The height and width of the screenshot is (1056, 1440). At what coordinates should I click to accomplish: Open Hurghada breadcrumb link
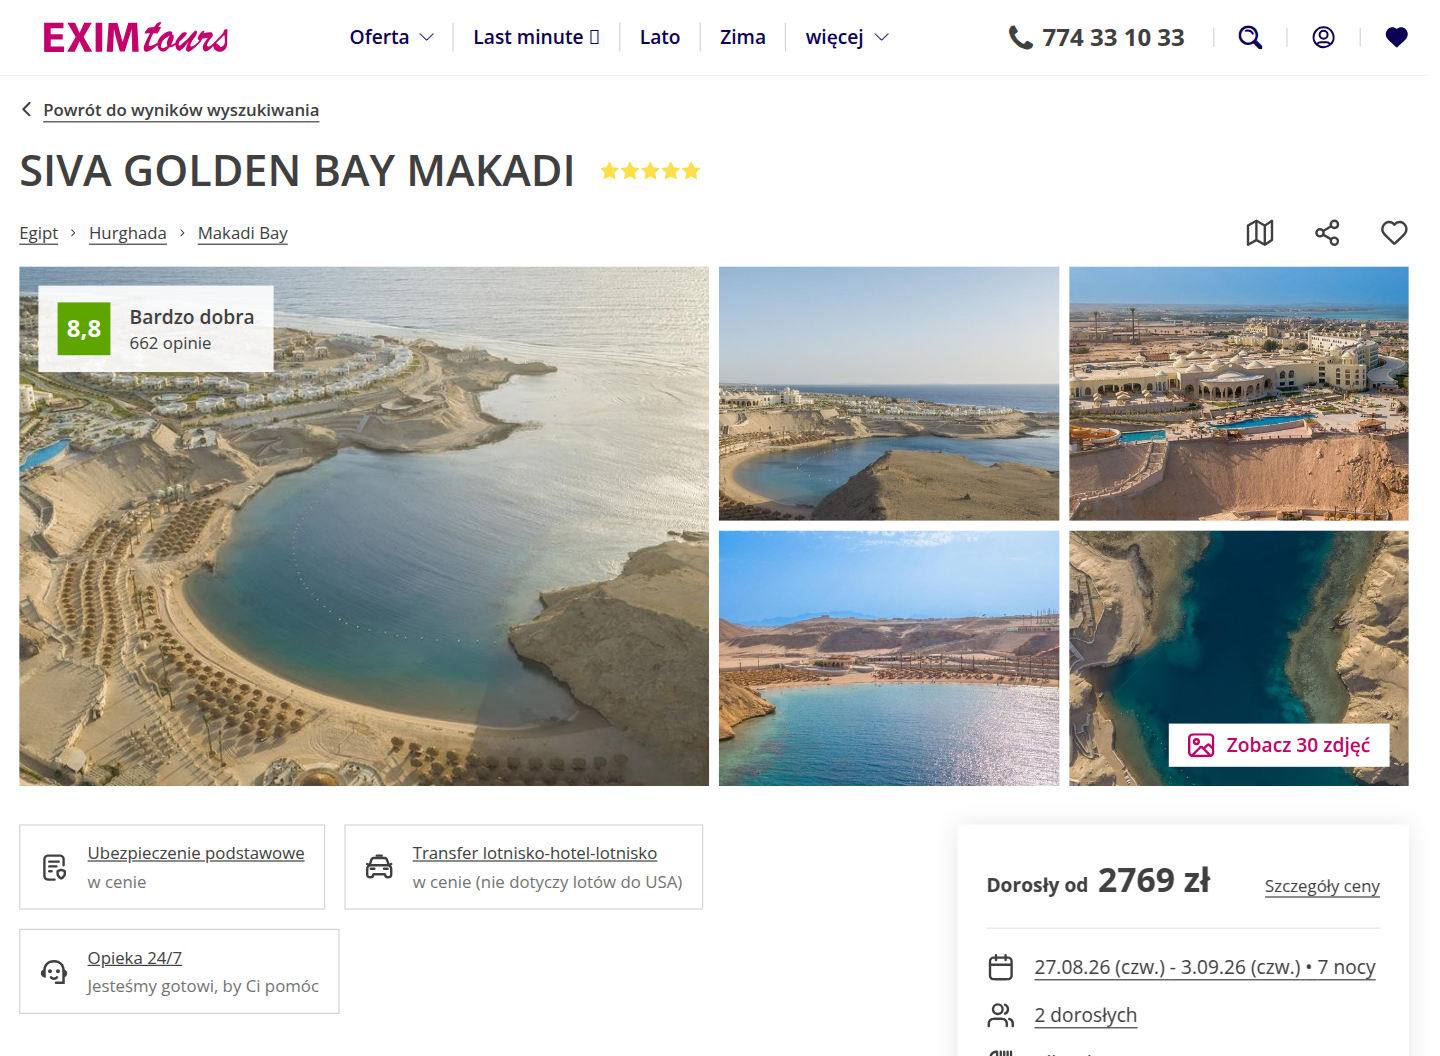[128, 233]
